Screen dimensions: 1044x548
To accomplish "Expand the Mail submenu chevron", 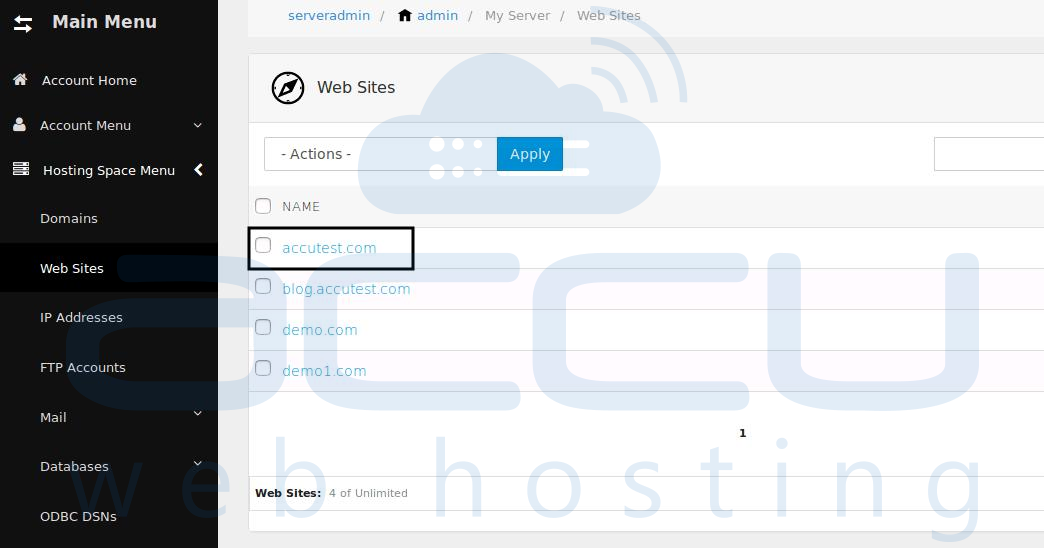I will pos(198,413).
